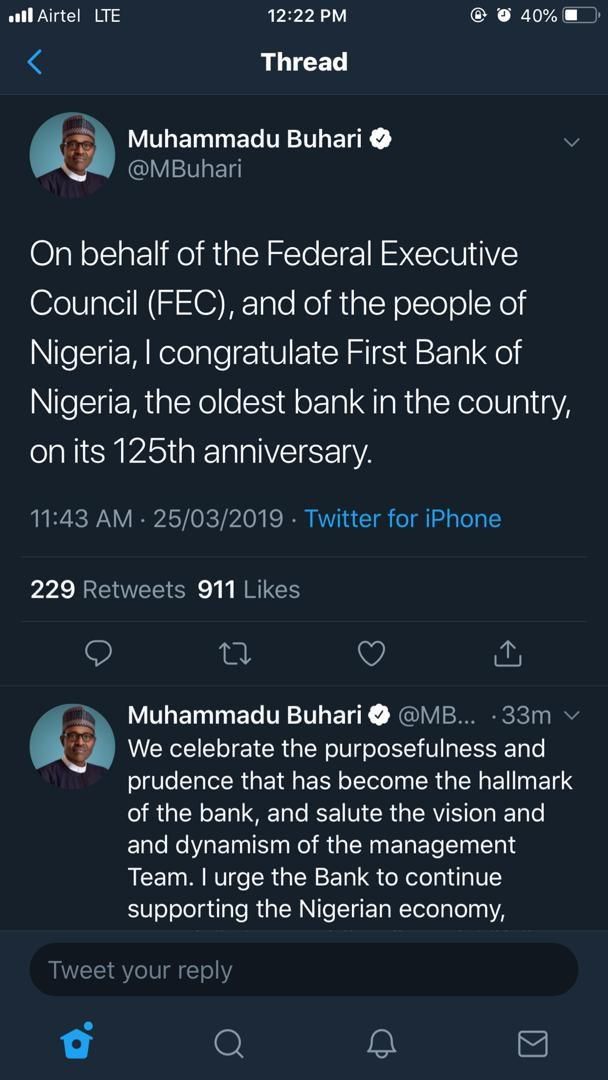
Task: Tap the verified badge next to Muhammadu Buhari
Action: (380, 139)
